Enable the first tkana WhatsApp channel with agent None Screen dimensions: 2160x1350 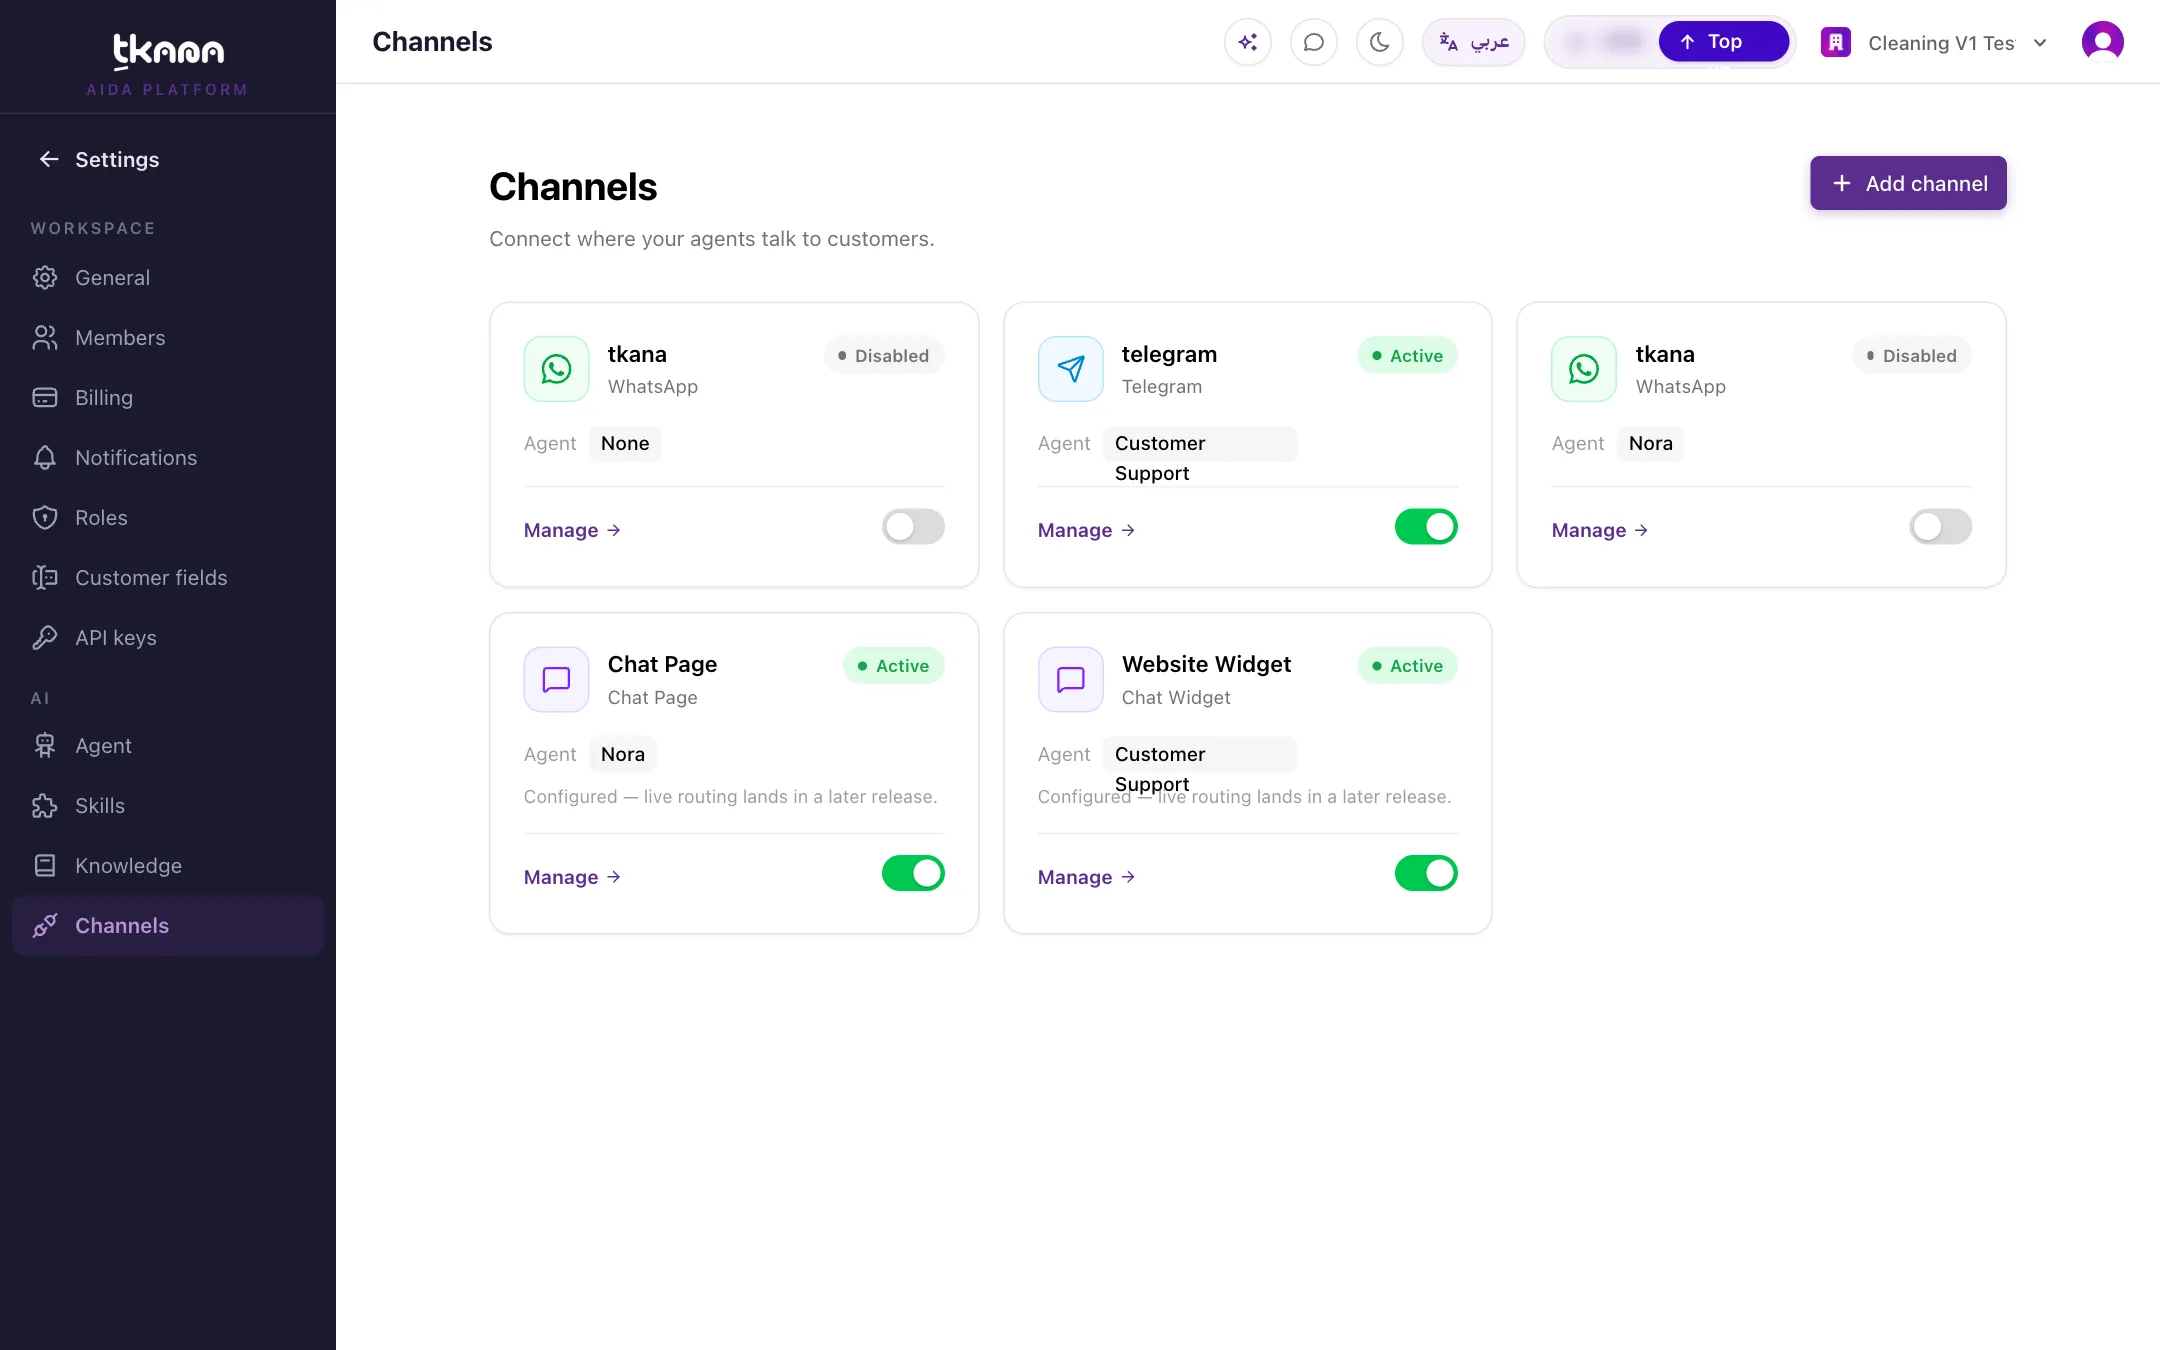[913, 527]
